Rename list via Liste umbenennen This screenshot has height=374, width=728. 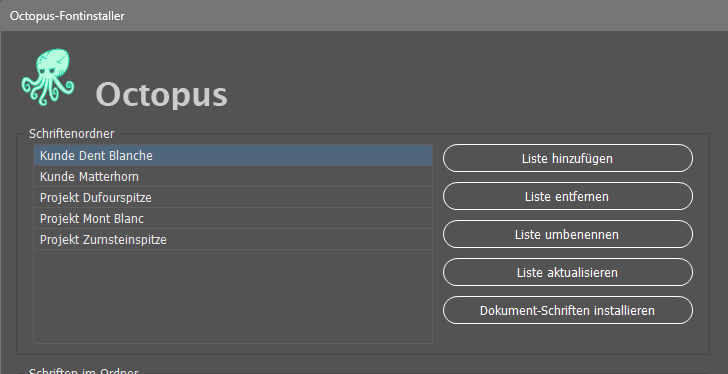567,234
